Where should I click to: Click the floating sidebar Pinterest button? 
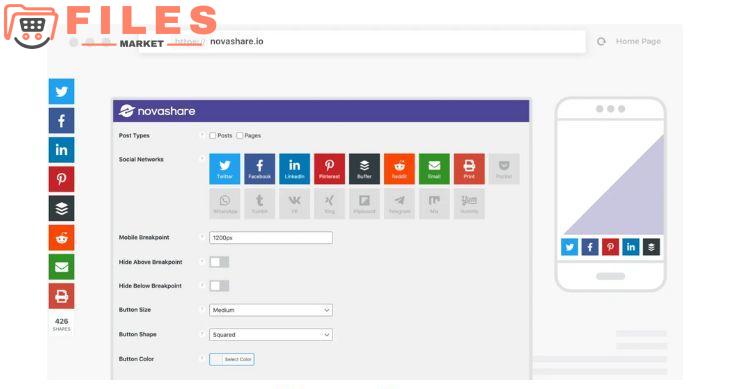pyautogui.click(x=61, y=179)
